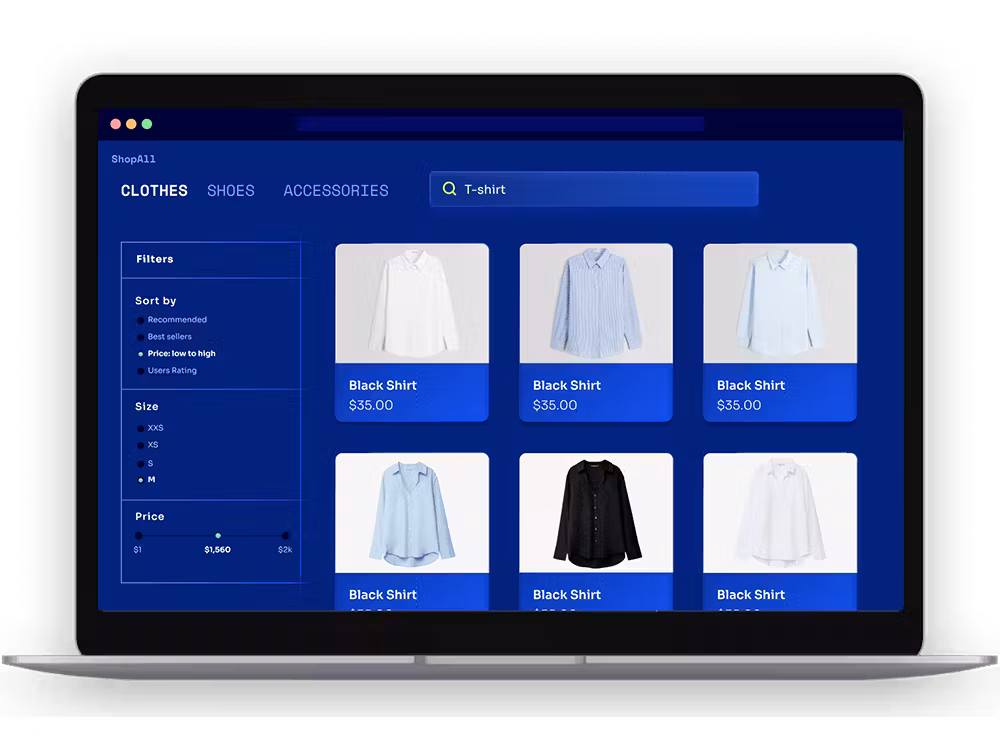Select Price: low to high sorting

point(176,353)
